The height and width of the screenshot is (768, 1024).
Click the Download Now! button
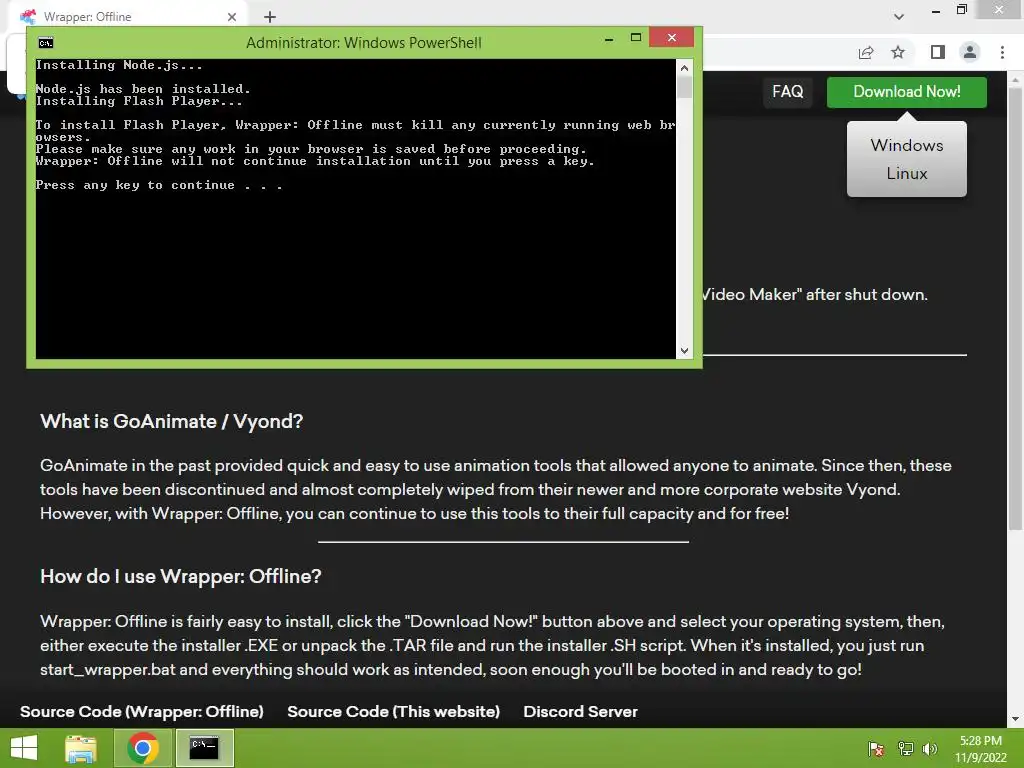click(906, 92)
